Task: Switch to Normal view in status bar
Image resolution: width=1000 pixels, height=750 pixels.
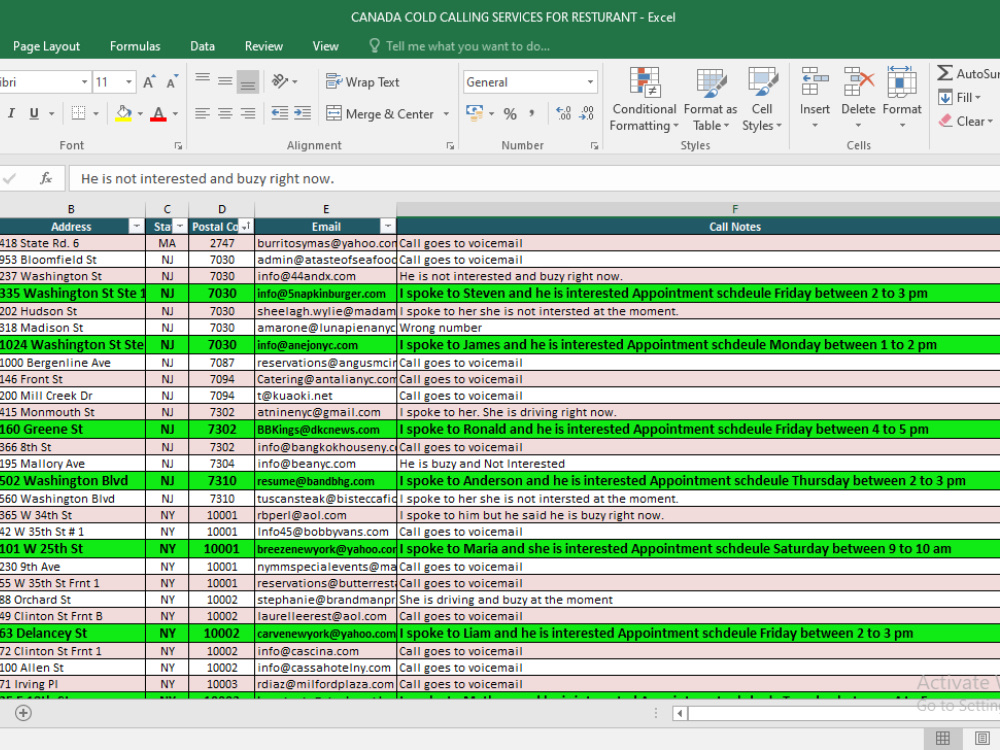Action: 943,739
